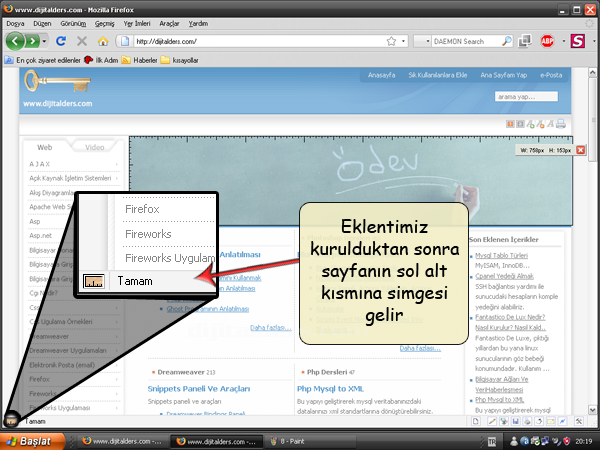Click the Firefox back arrow button
Image resolution: width=600 pixels, height=450 pixels.
[17, 42]
